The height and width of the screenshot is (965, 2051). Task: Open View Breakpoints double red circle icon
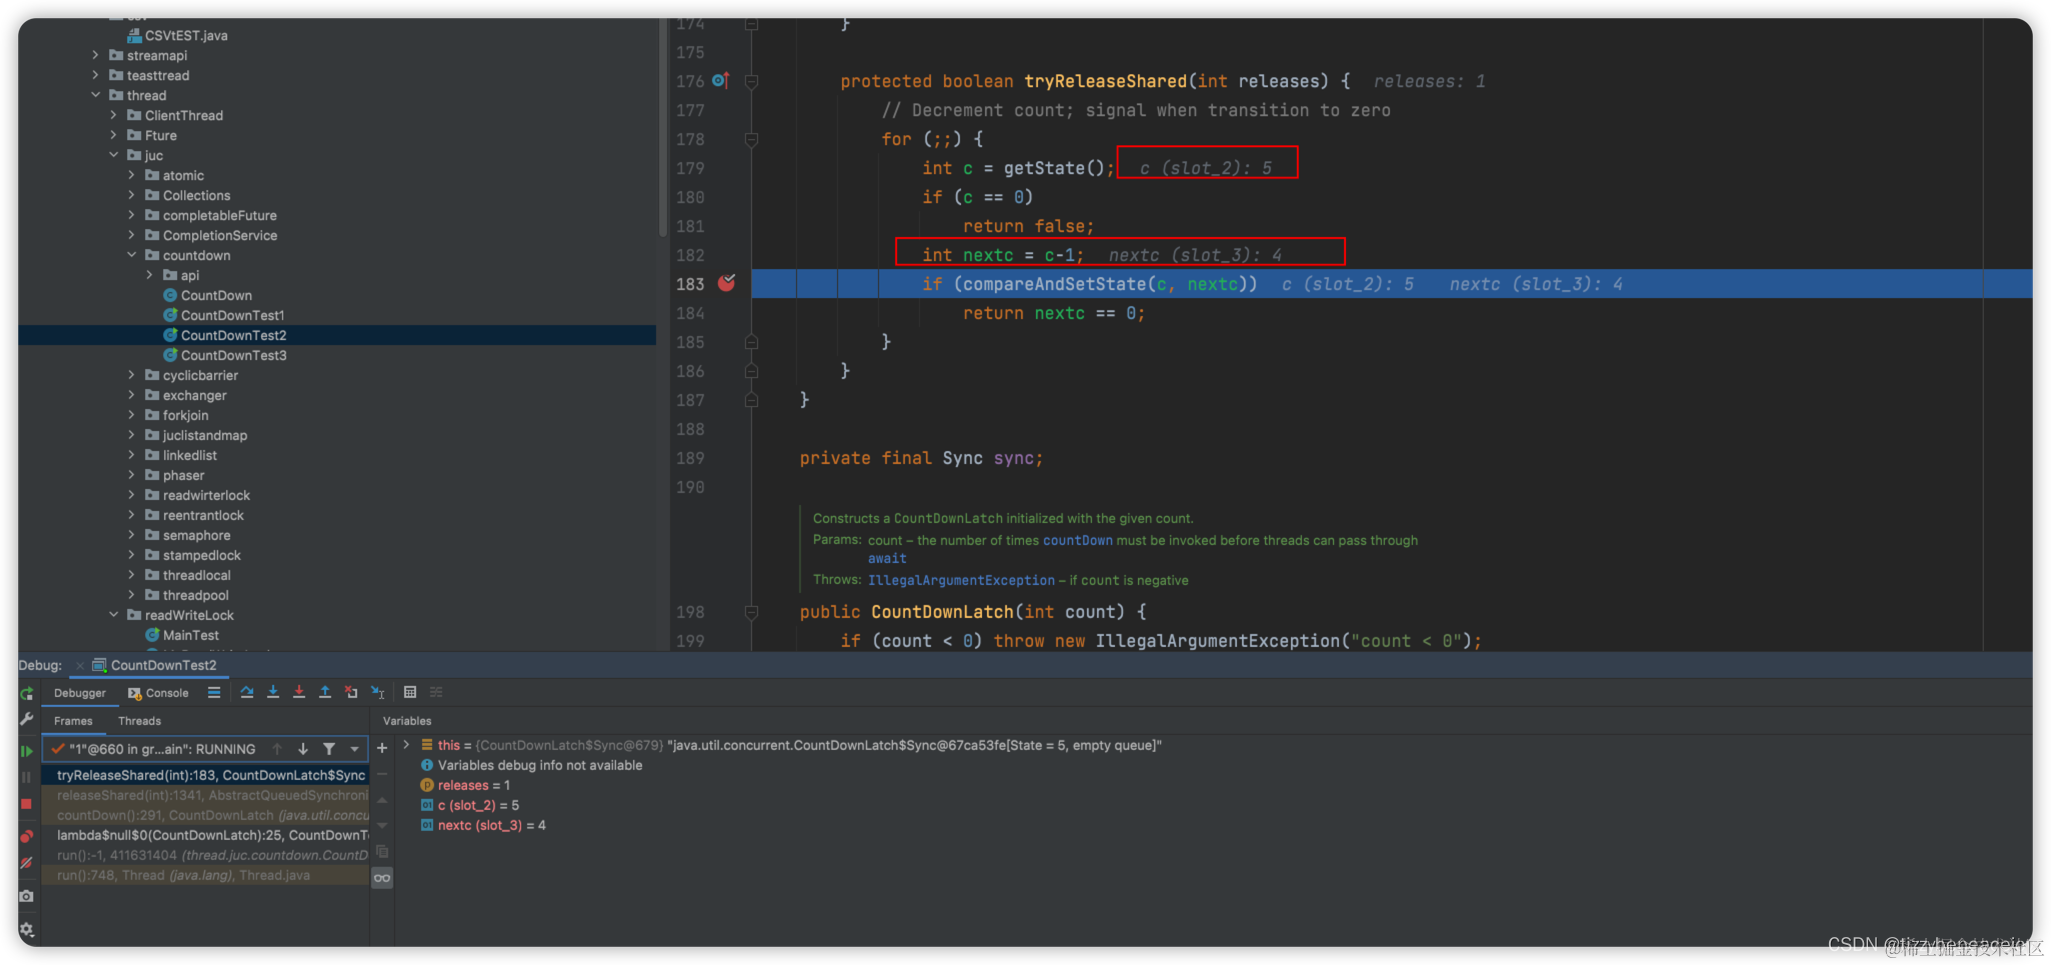point(27,836)
